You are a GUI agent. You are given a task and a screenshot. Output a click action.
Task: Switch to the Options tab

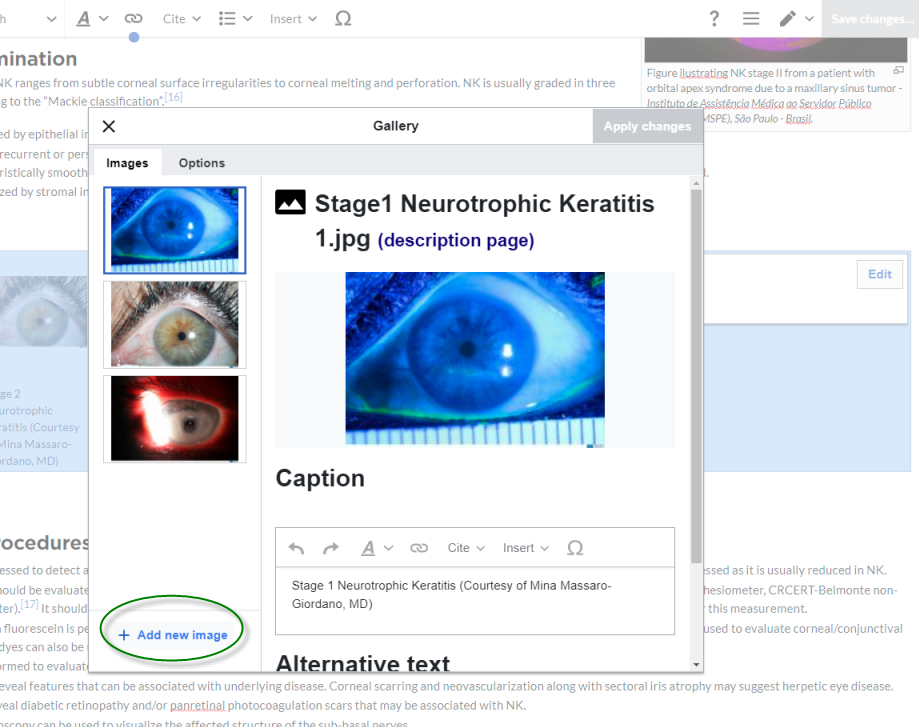pos(202,163)
